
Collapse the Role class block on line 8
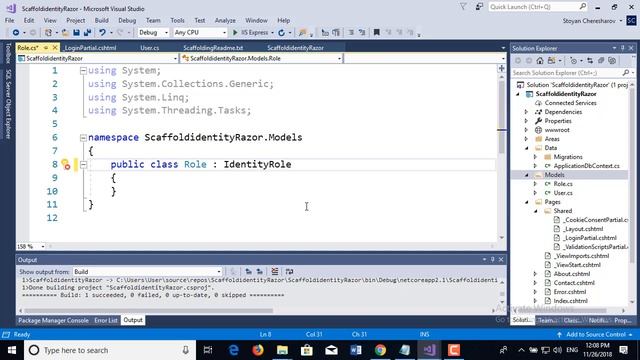83,164
